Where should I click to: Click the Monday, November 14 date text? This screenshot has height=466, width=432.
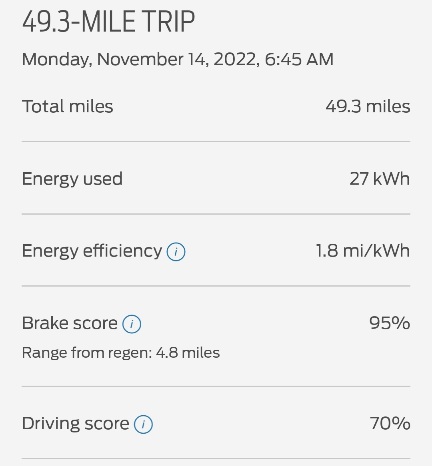[116, 60]
